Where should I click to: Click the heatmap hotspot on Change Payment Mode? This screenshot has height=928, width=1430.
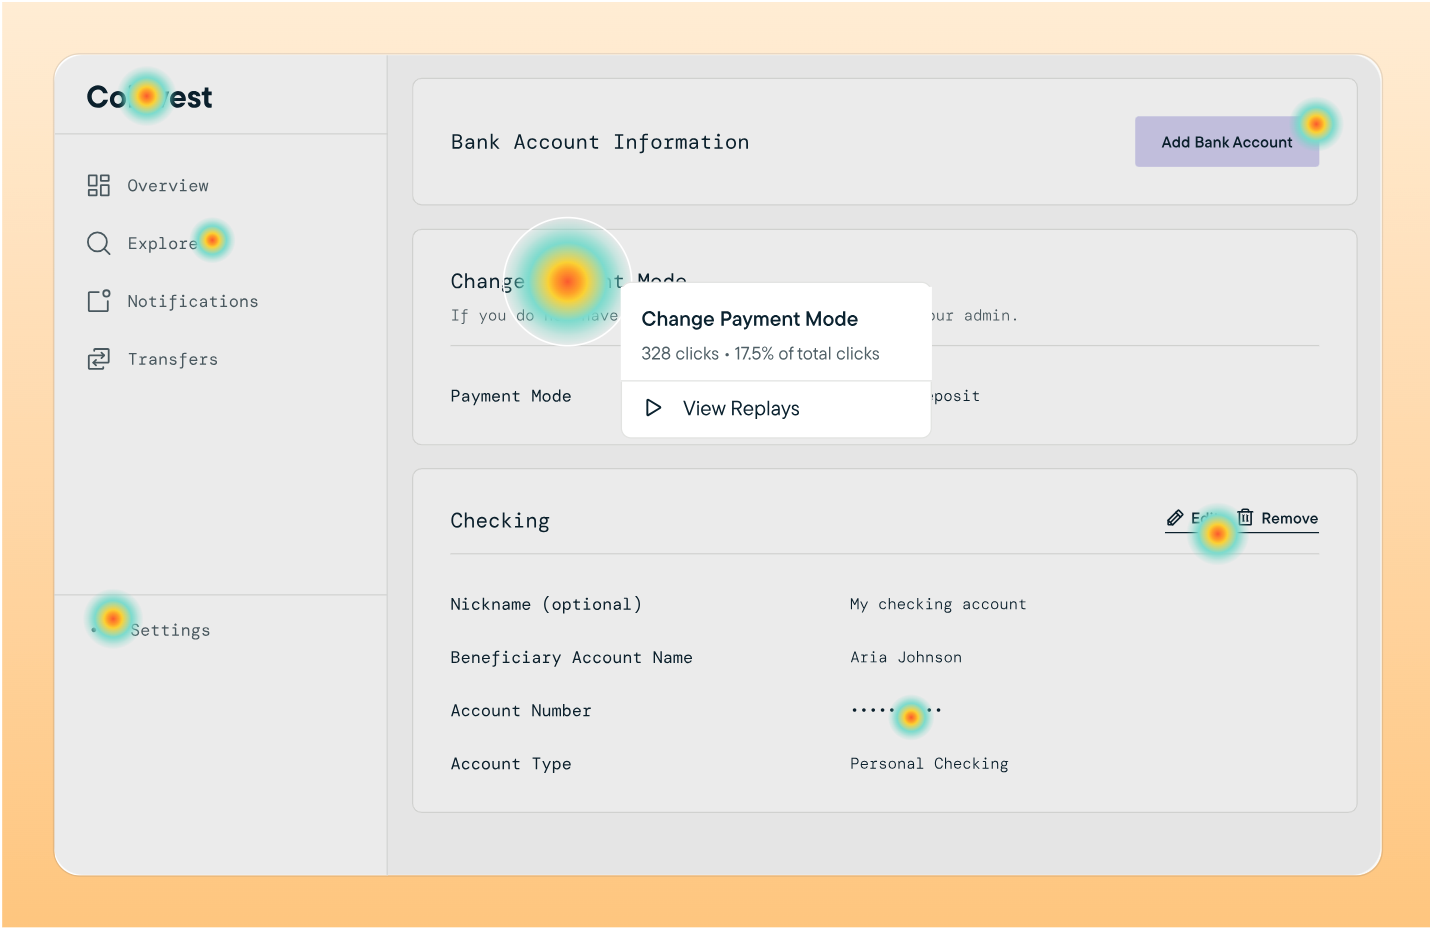point(567,281)
